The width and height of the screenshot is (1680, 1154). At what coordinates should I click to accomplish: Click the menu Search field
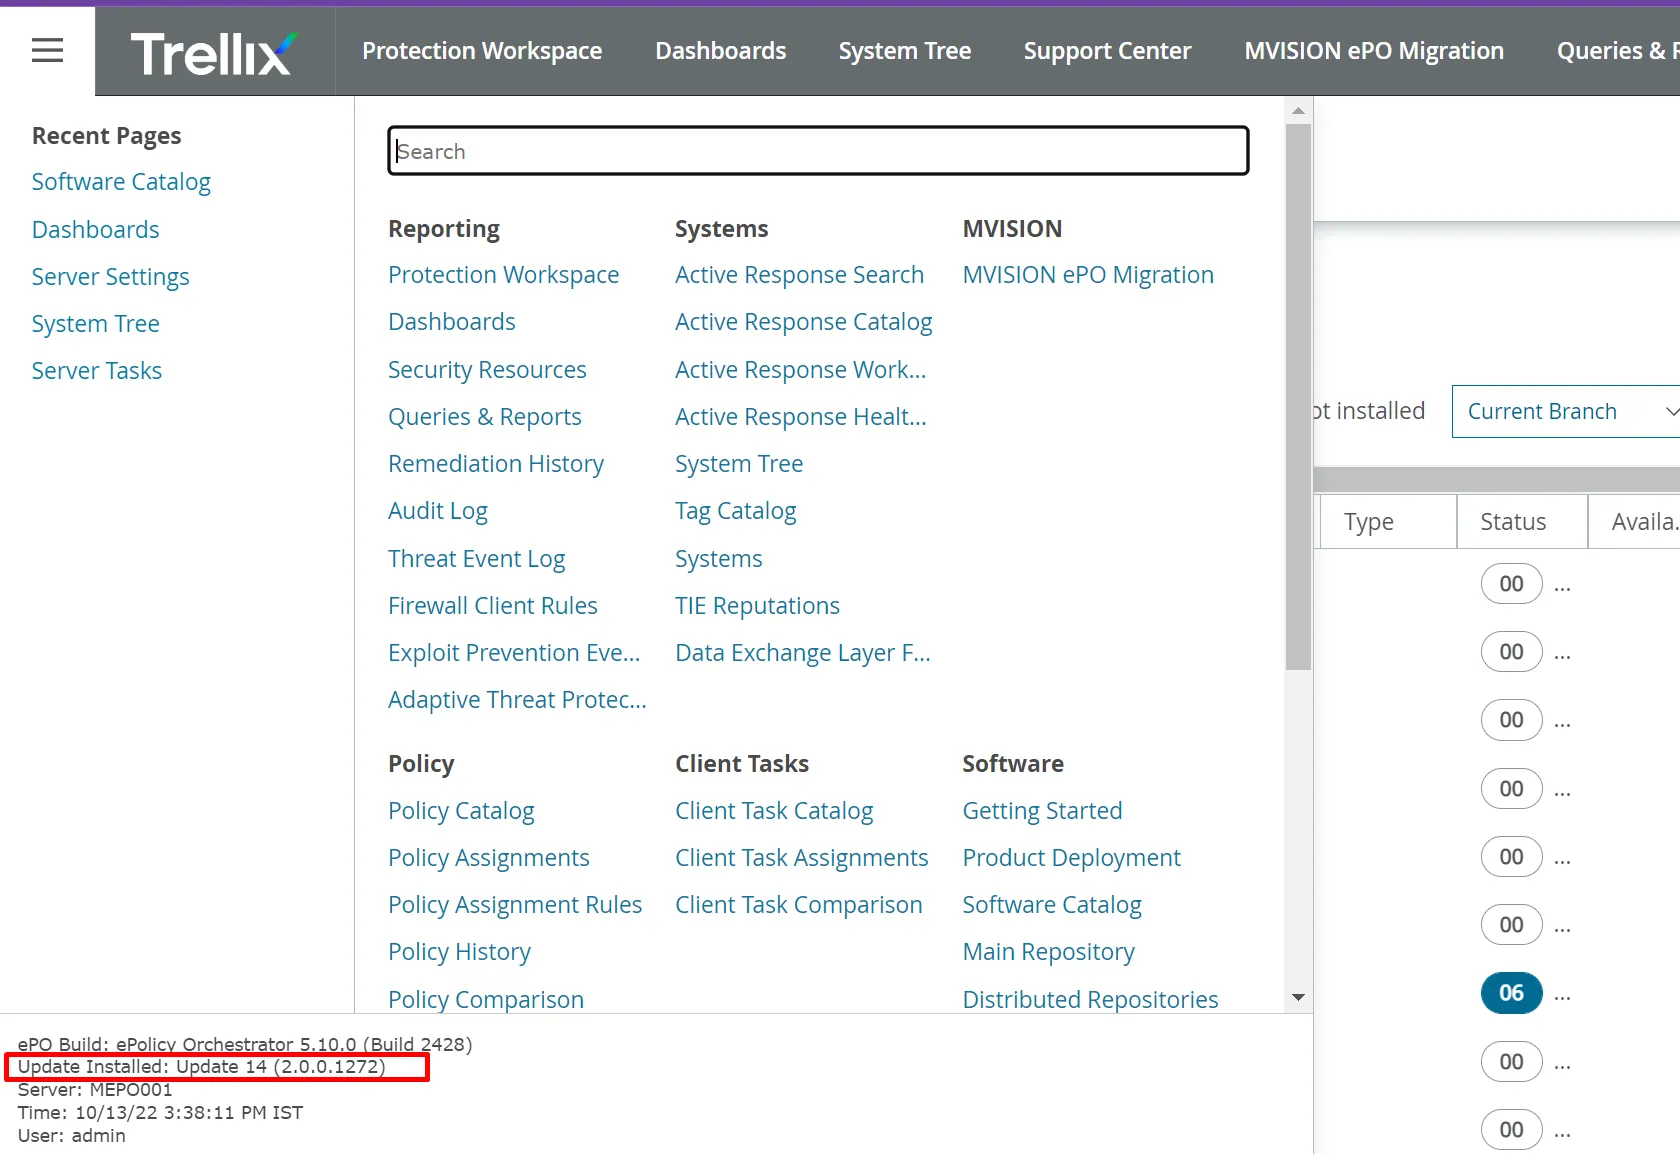pyautogui.click(x=818, y=151)
